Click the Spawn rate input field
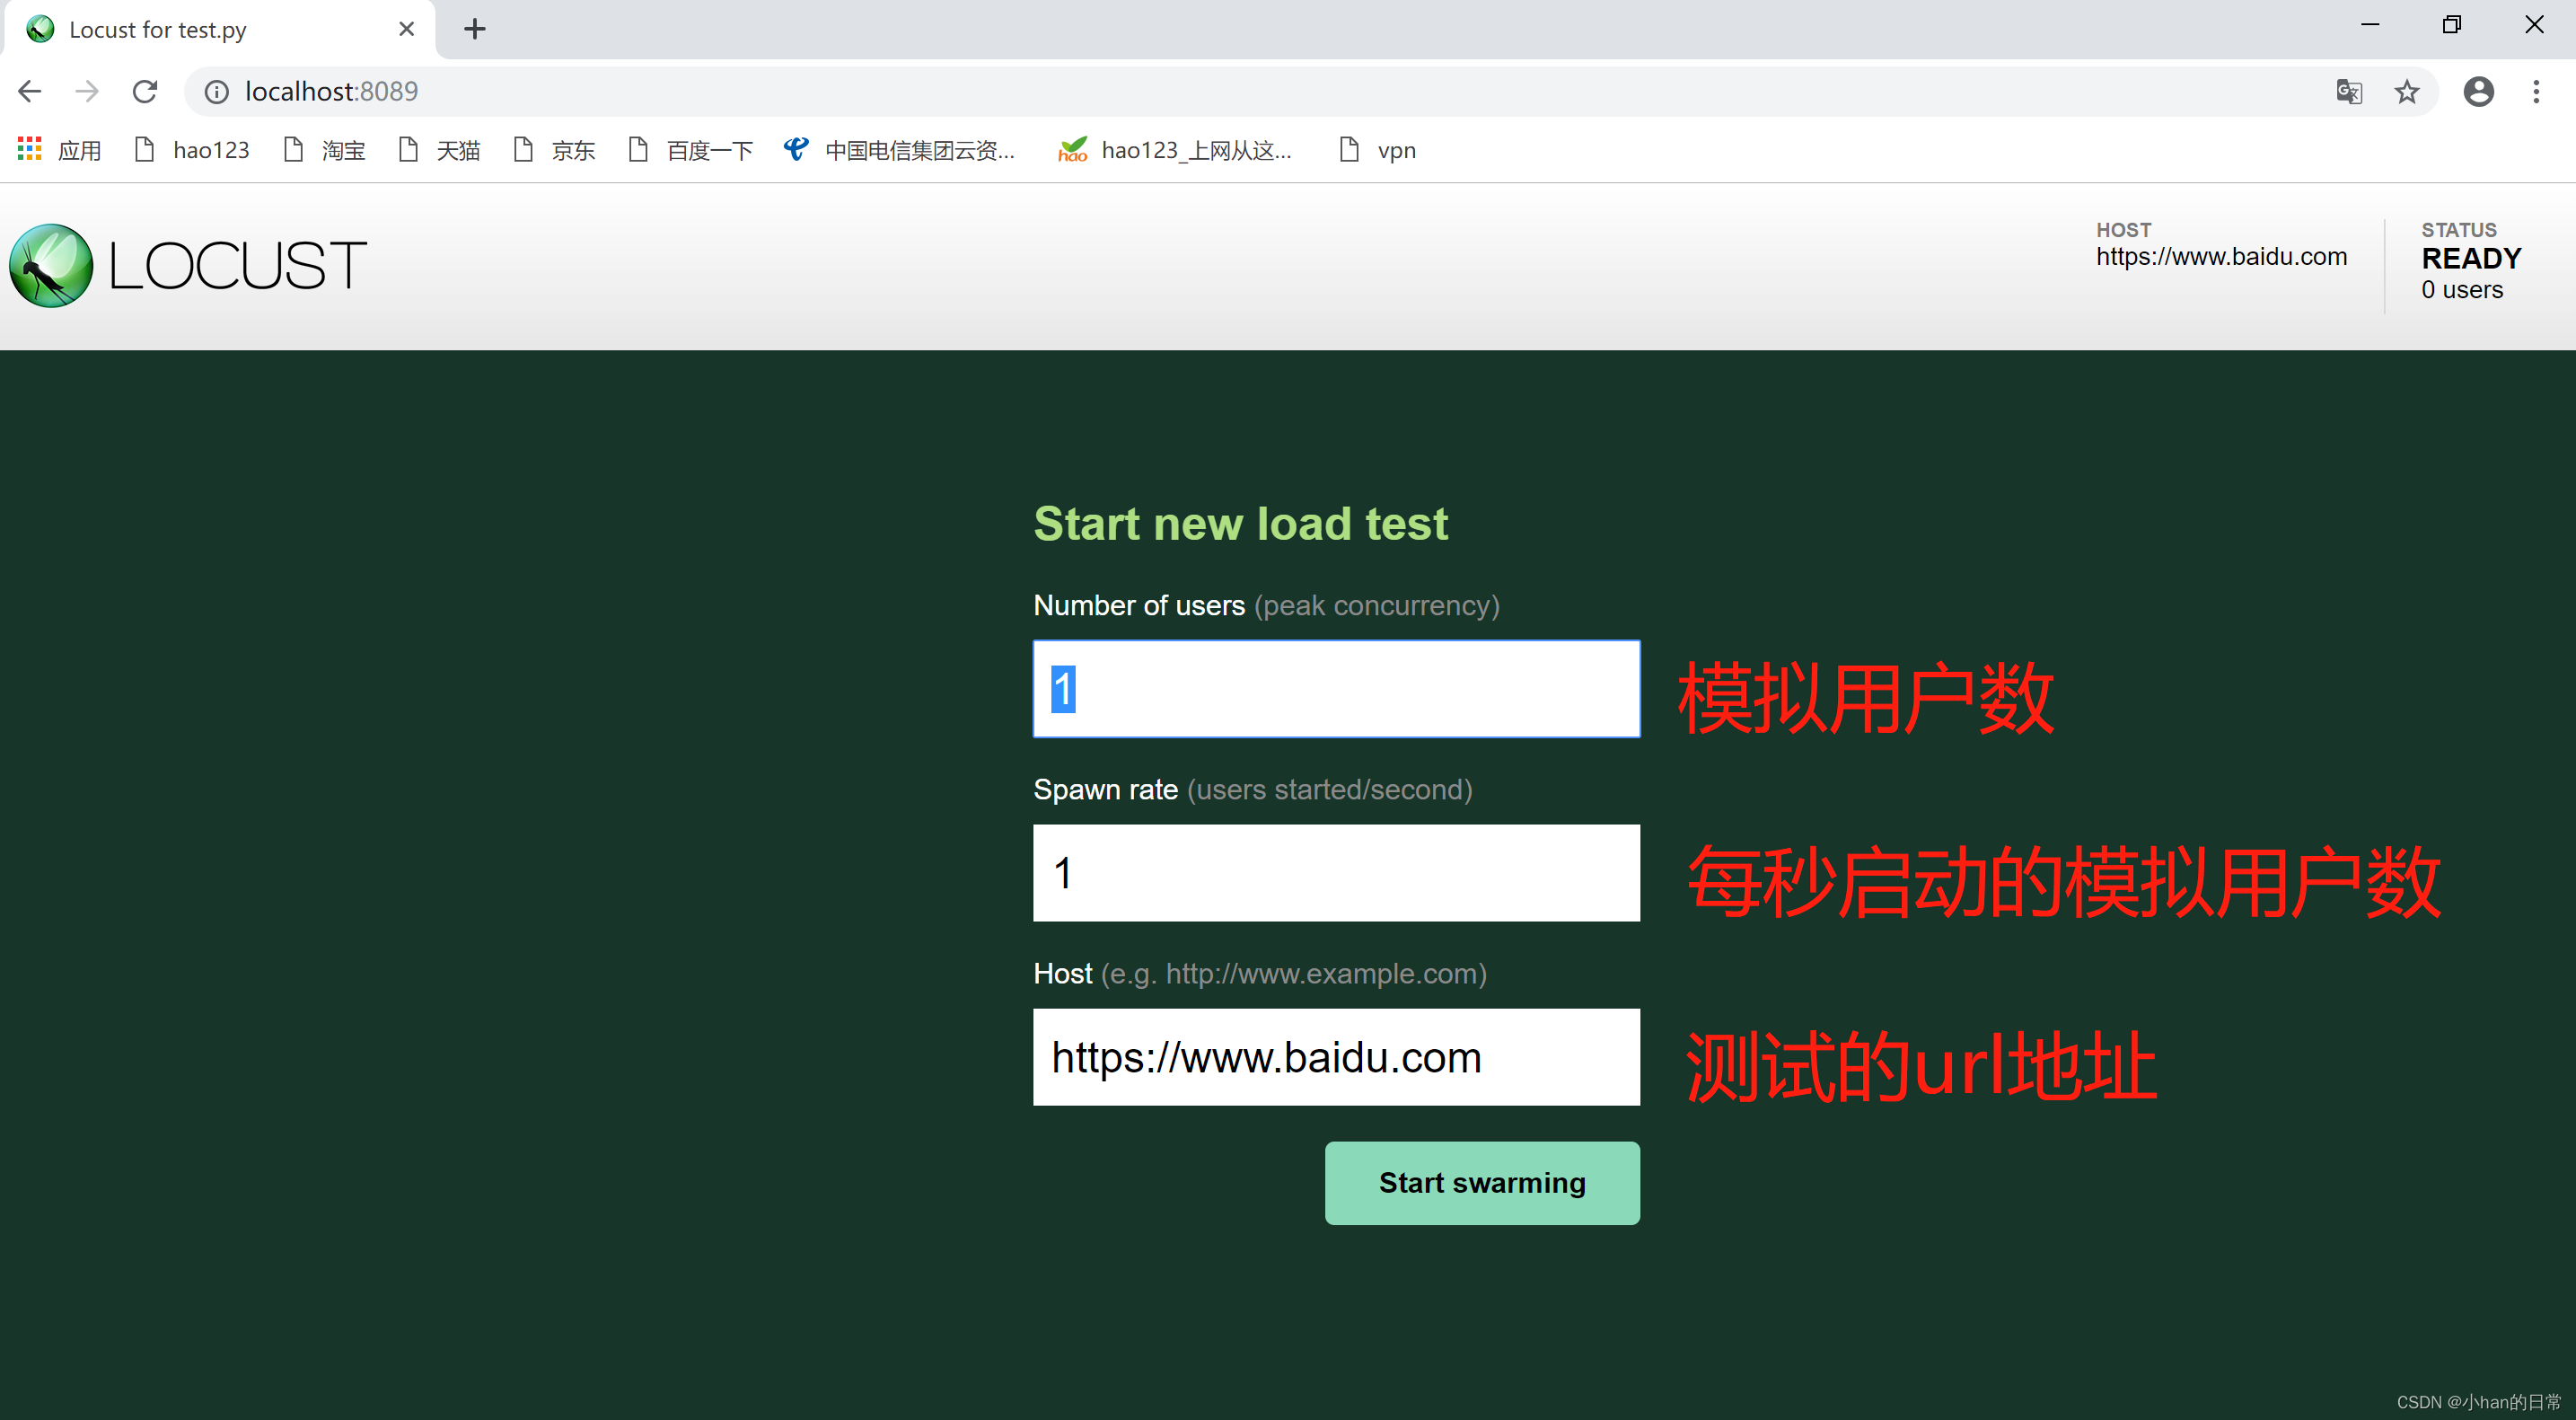This screenshot has width=2576, height=1420. click(x=1336, y=873)
